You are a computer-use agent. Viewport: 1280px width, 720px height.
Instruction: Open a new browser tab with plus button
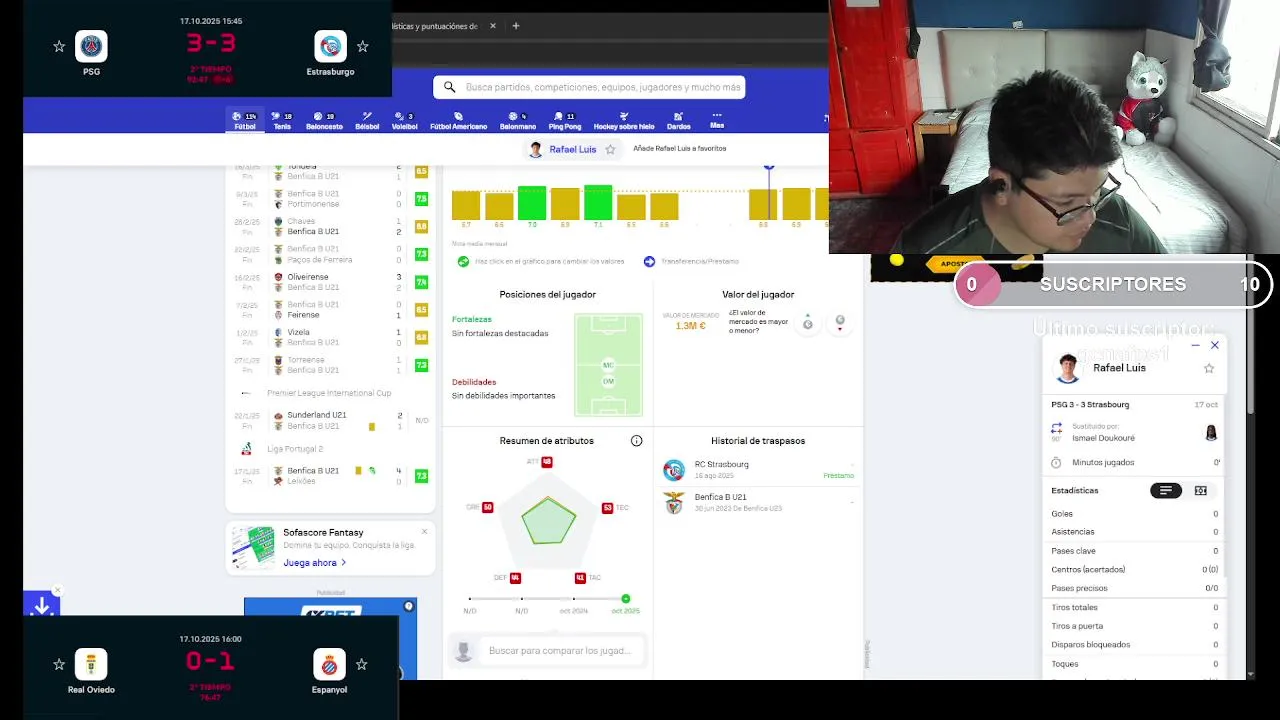tap(516, 26)
